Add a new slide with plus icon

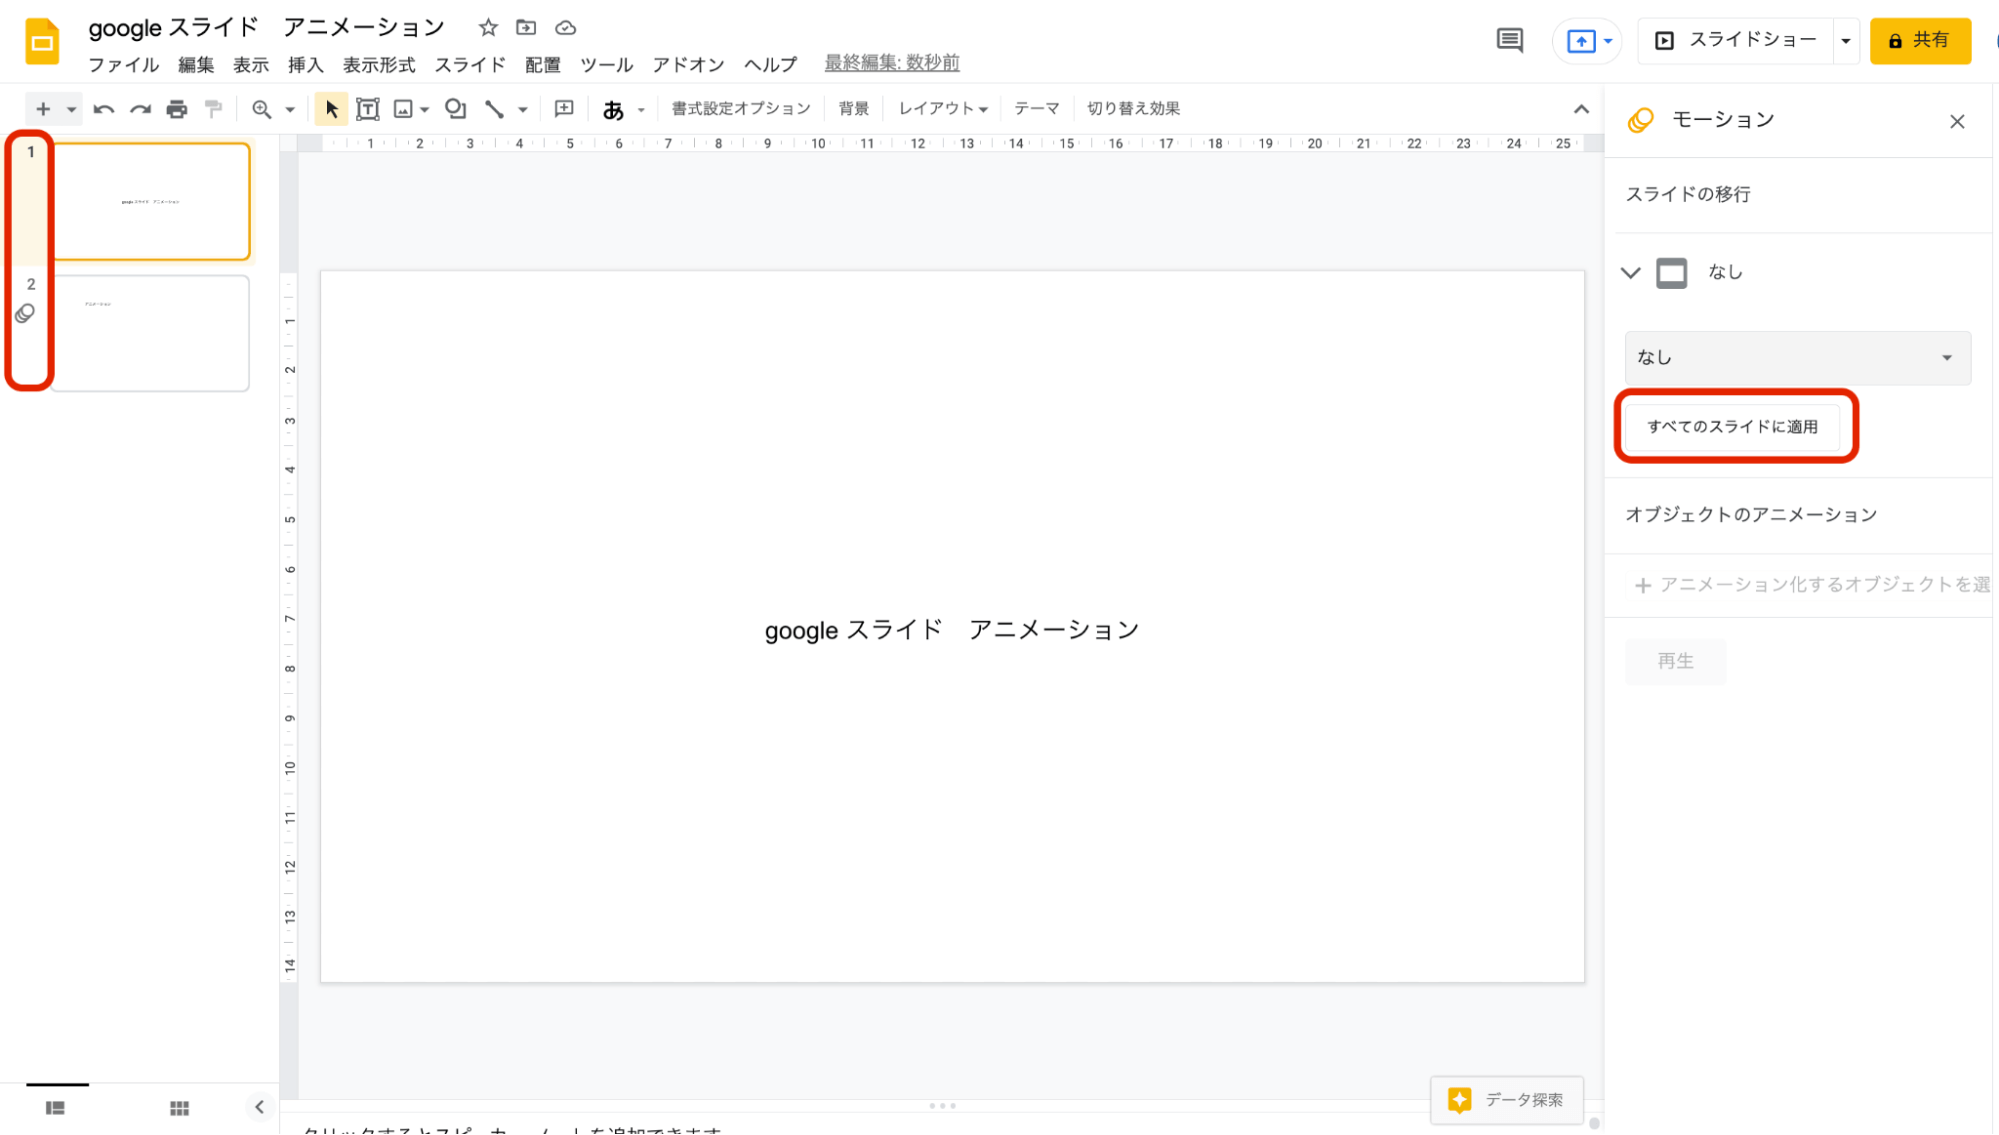pyautogui.click(x=43, y=109)
